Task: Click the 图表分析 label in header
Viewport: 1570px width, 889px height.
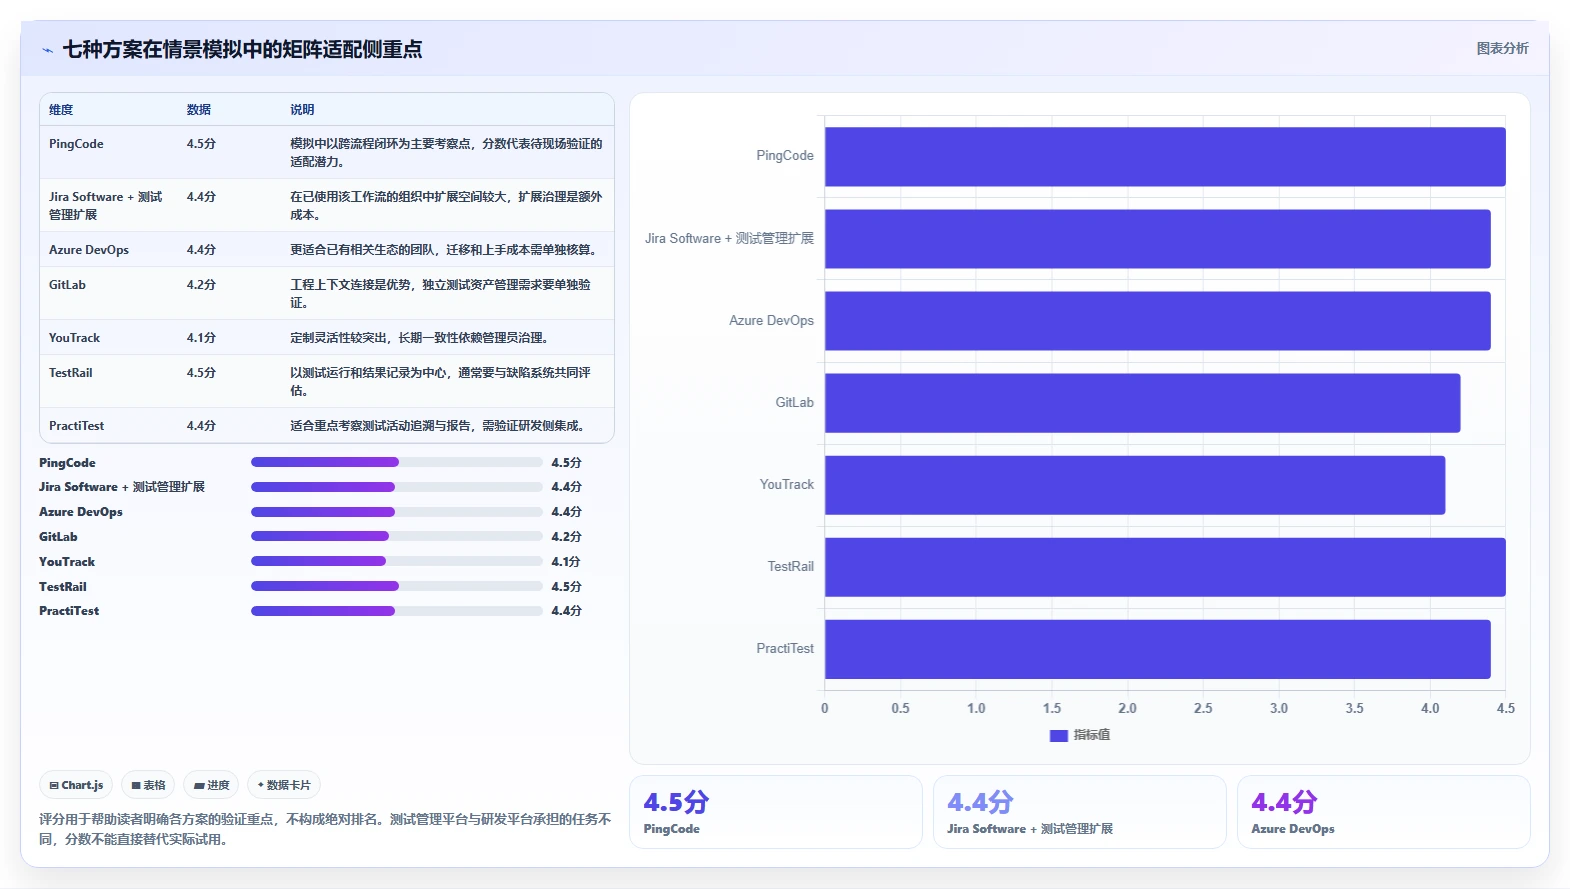Action: click(1502, 48)
